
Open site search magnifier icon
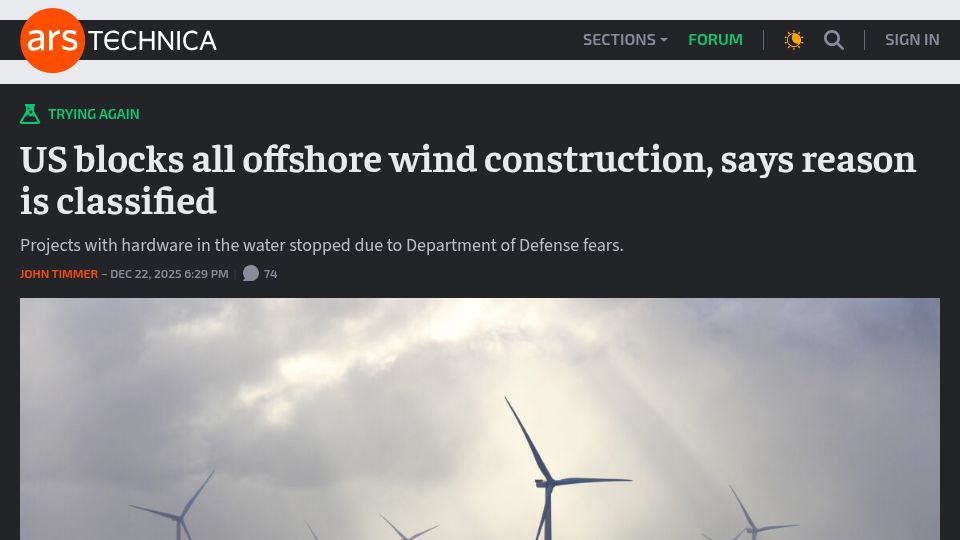(833, 40)
